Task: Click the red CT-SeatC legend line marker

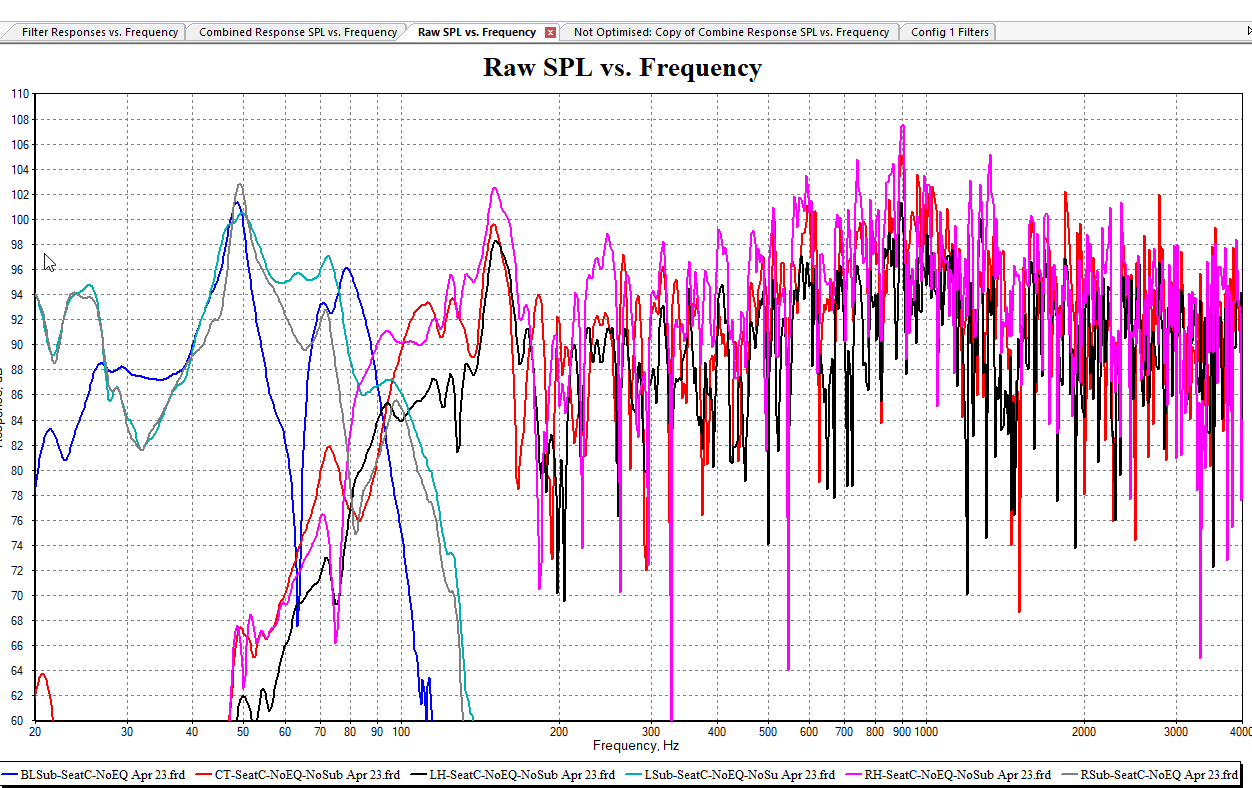Action: pos(203,775)
